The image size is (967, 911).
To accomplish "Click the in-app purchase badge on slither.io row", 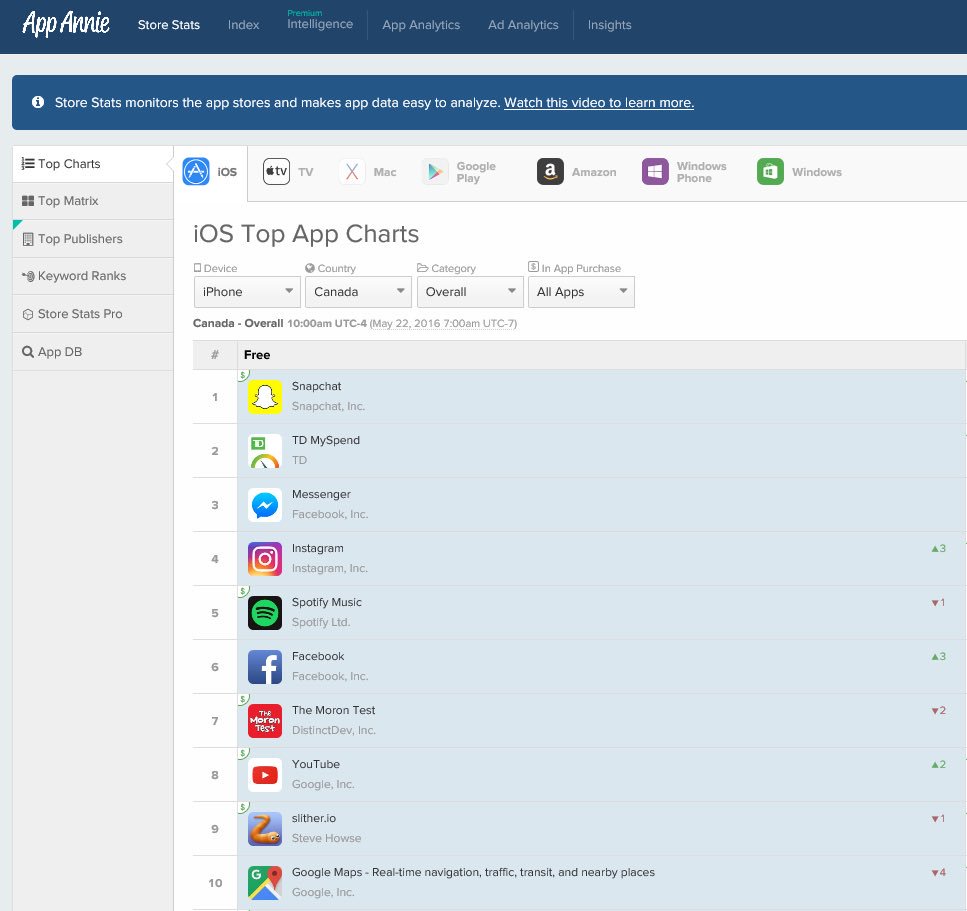I will [x=244, y=807].
